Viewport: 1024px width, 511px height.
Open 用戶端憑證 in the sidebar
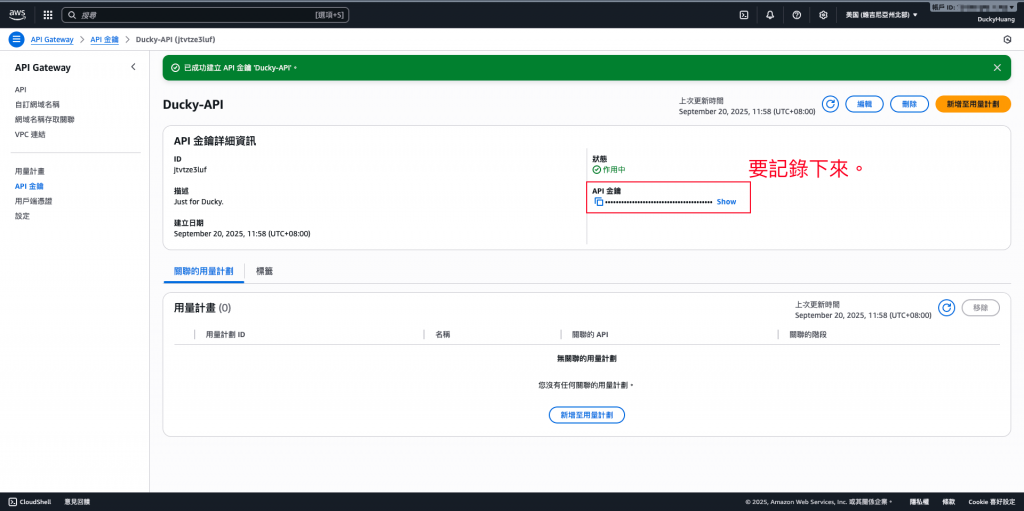pos(33,201)
